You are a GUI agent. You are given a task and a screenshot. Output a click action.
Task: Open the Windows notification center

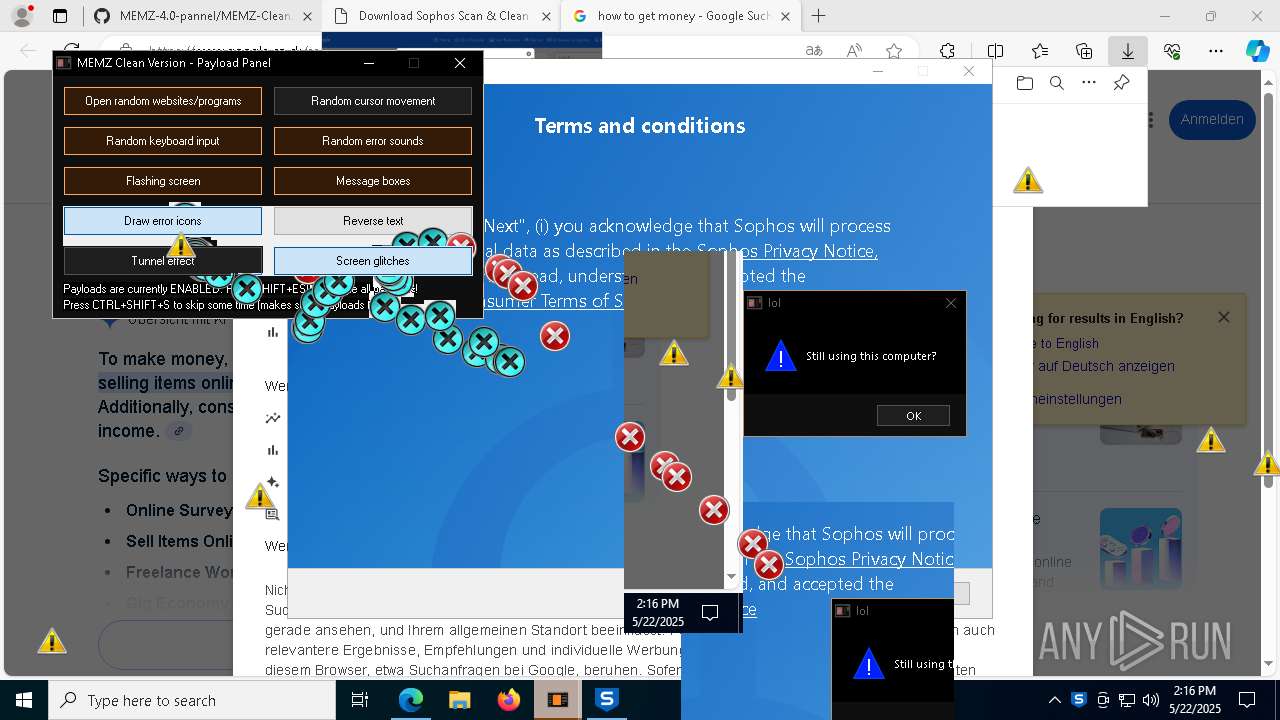point(1247,700)
